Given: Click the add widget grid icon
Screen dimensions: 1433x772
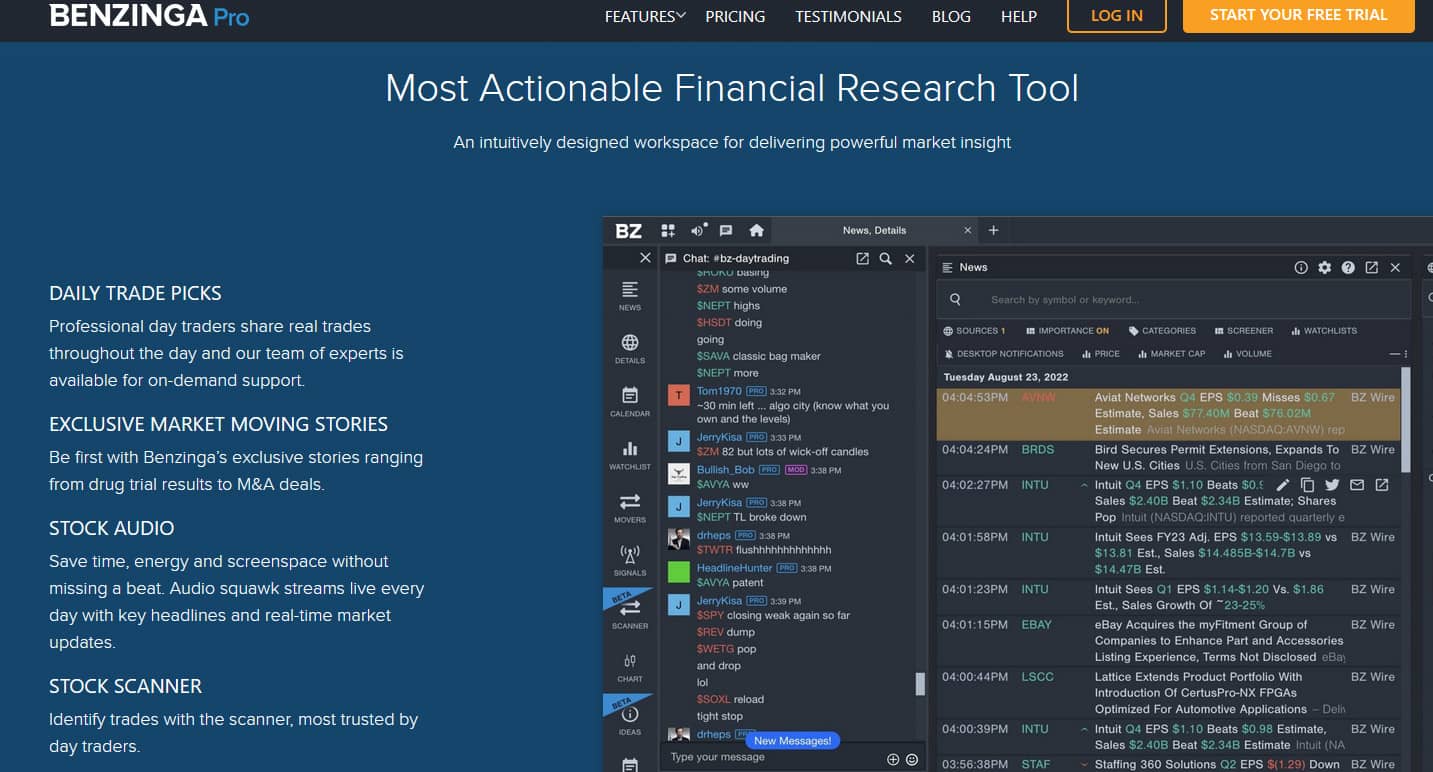Looking at the screenshot, I should (668, 231).
